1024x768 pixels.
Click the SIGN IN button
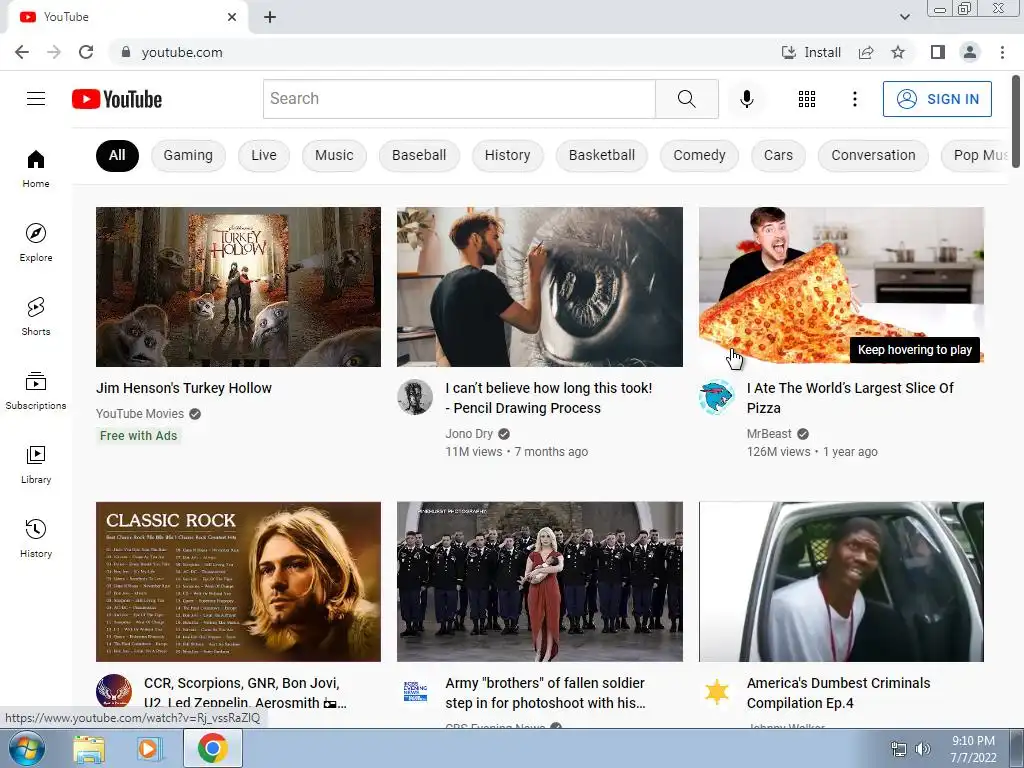click(937, 99)
